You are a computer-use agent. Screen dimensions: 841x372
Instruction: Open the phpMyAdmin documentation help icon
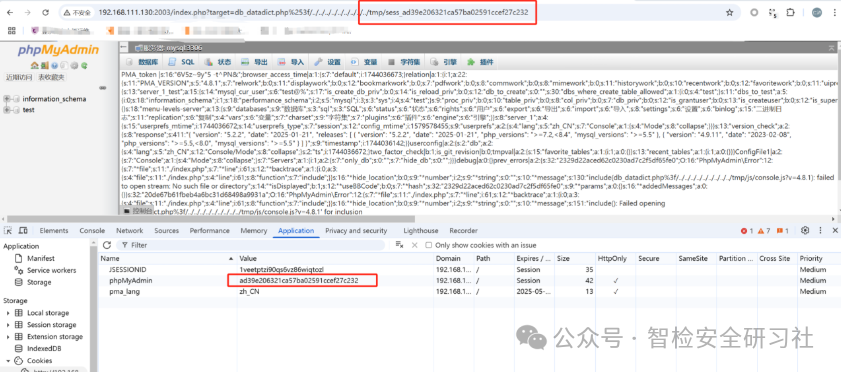click(55, 65)
